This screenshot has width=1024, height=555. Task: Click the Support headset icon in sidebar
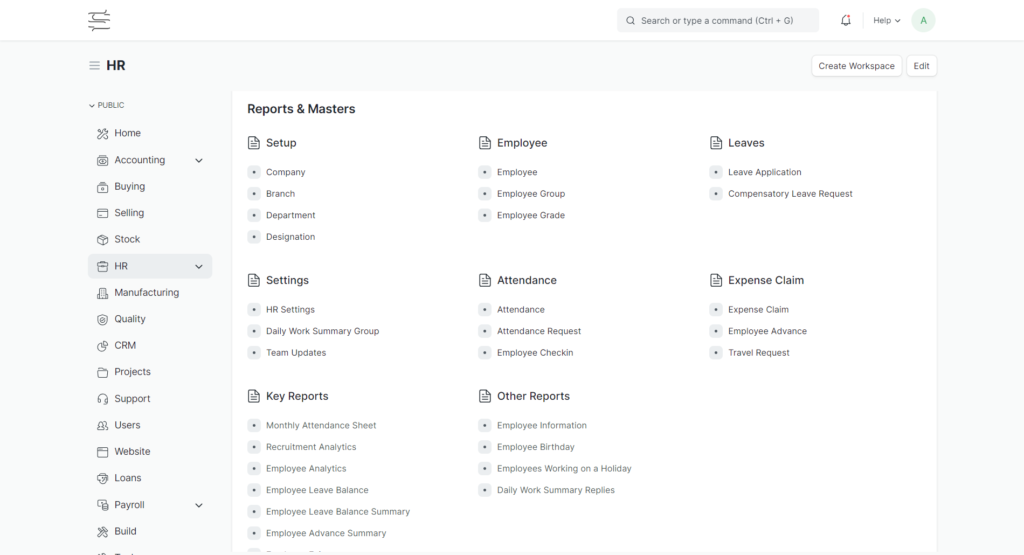(102, 399)
